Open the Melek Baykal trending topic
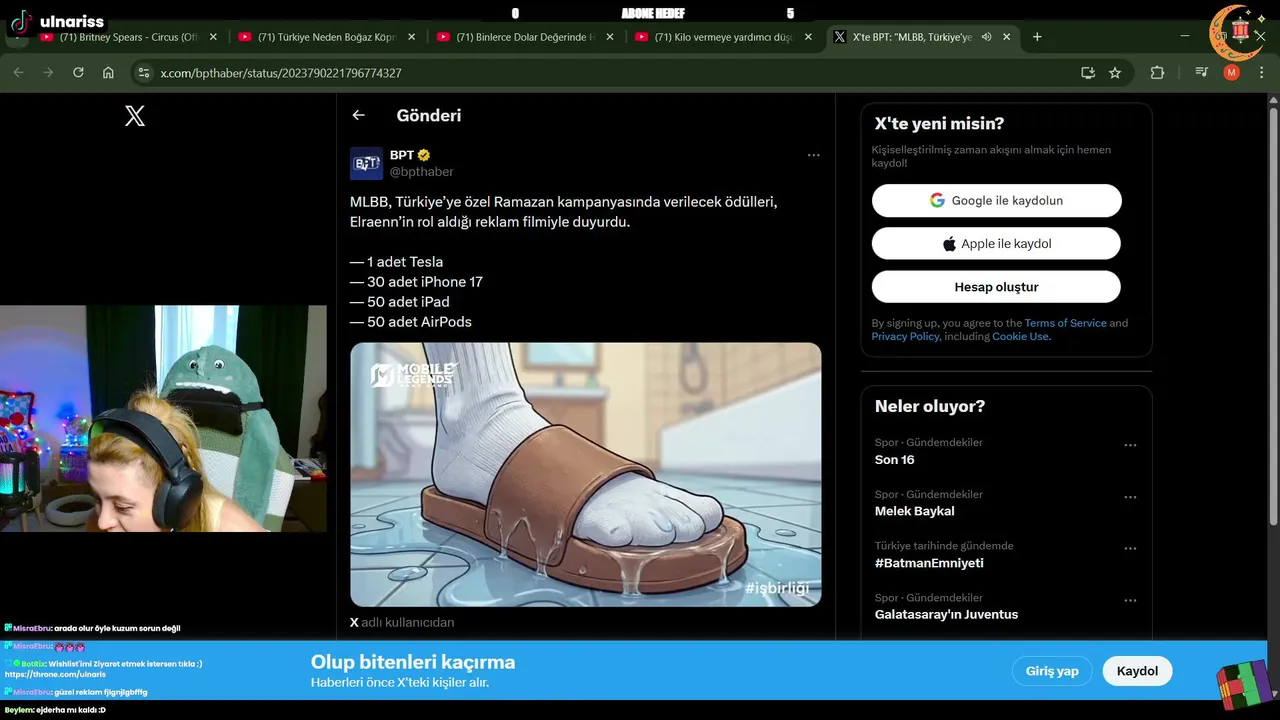This screenshot has width=1280, height=720. click(915, 511)
